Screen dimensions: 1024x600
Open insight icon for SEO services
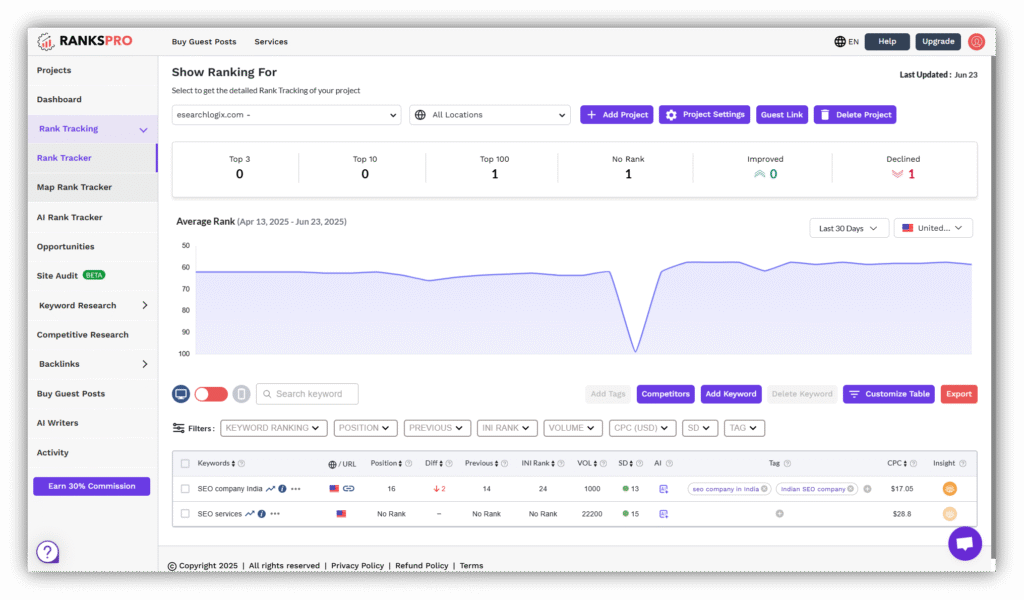tap(950, 514)
